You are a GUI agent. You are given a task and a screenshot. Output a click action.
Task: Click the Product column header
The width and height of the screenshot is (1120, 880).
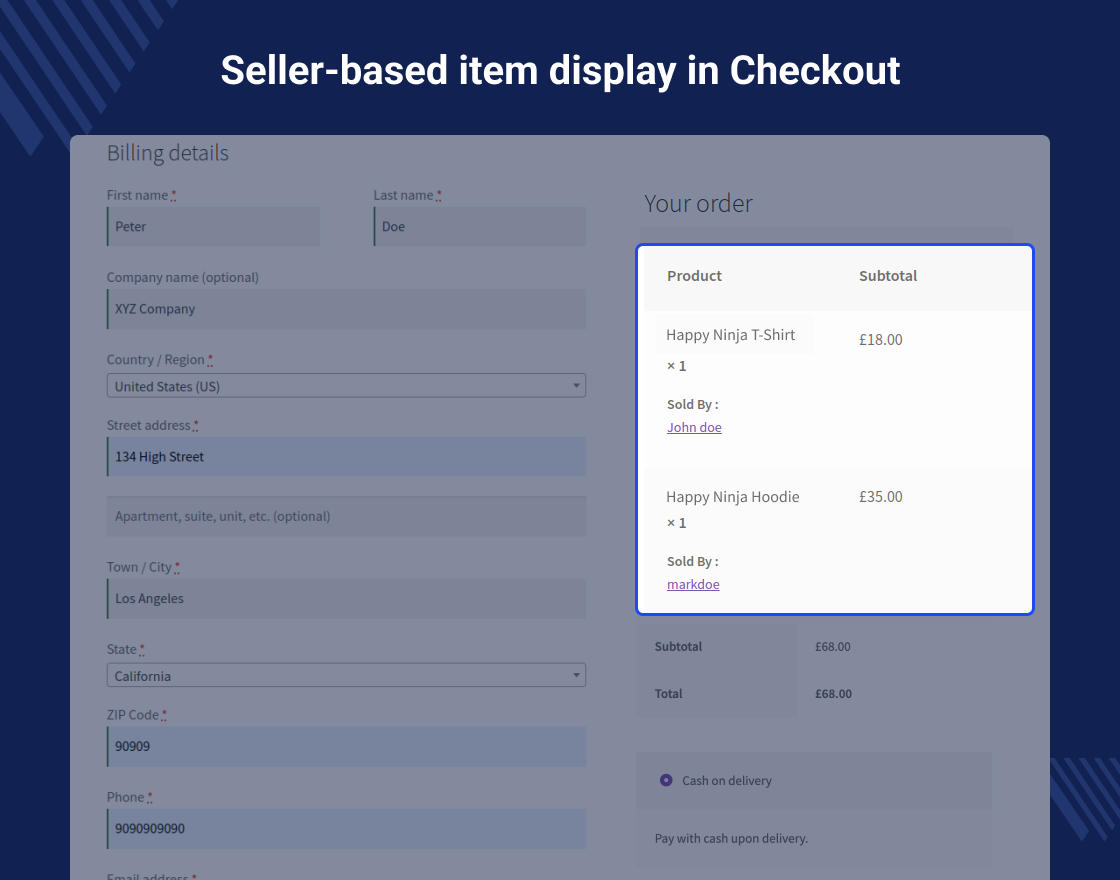click(694, 275)
